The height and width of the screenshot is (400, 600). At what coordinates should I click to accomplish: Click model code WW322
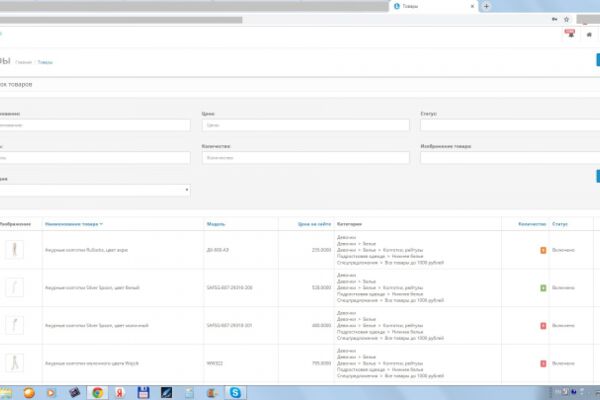[x=215, y=363]
